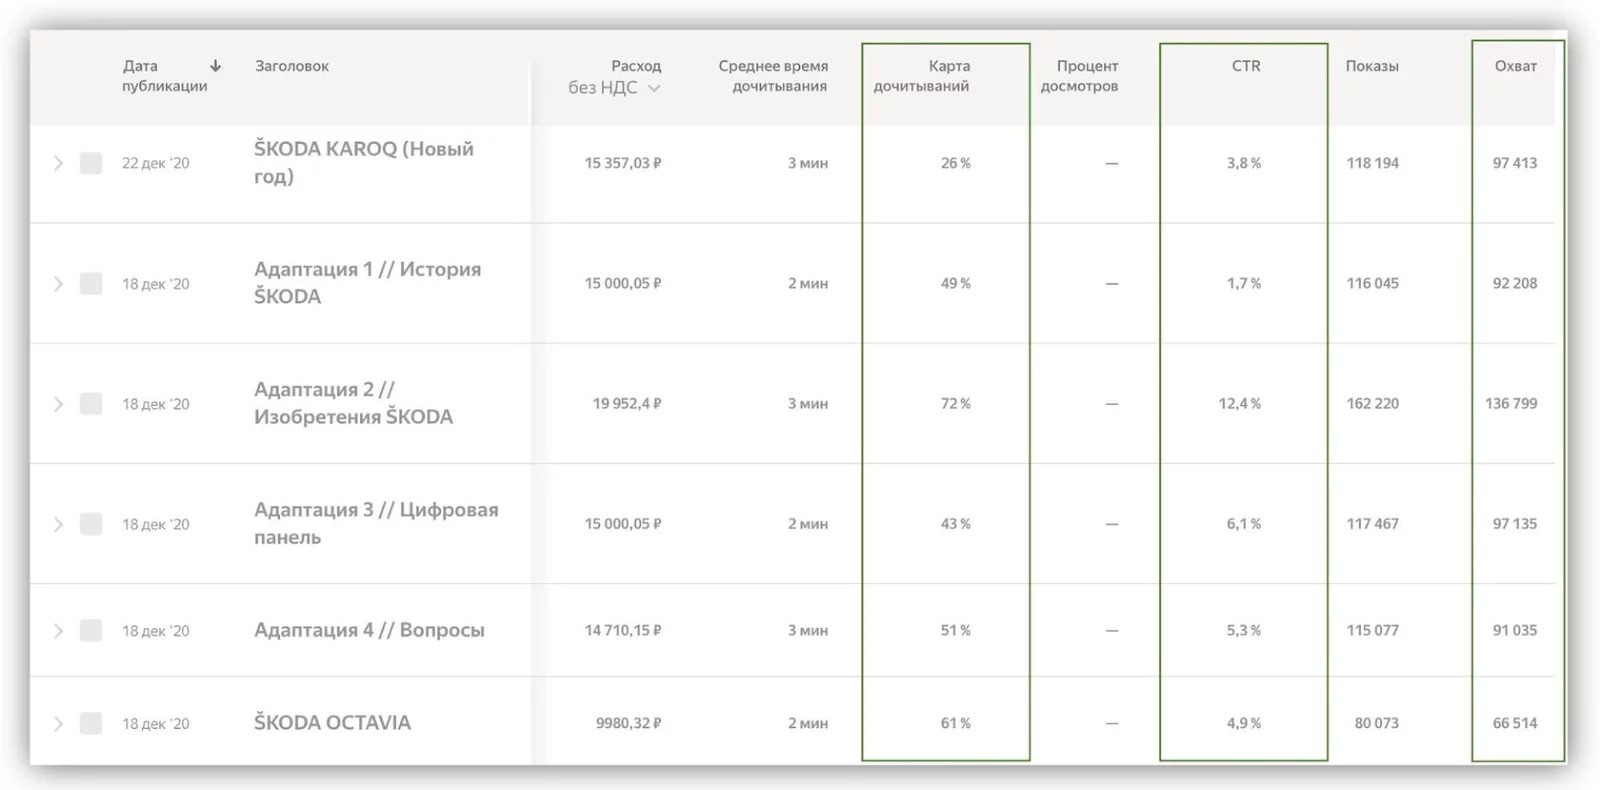Select the reach figure 66 514
This screenshot has width=1600, height=790.
(1515, 724)
